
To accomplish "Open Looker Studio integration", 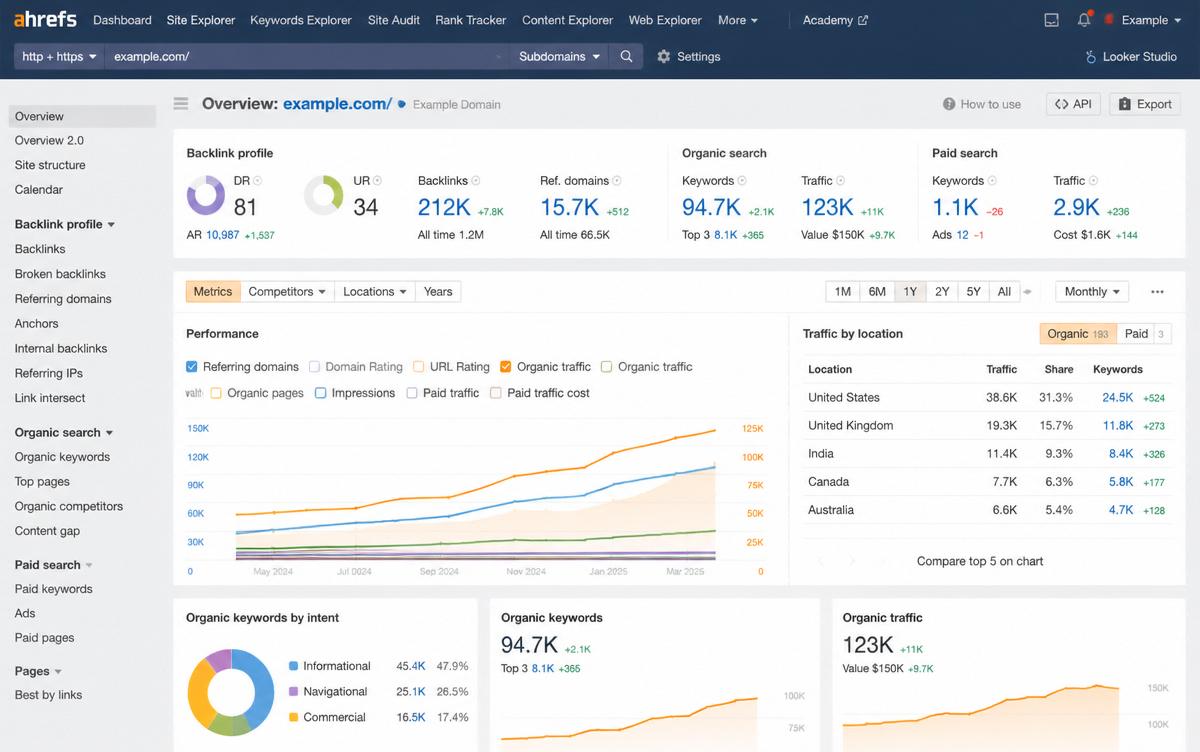I will point(1130,57).
